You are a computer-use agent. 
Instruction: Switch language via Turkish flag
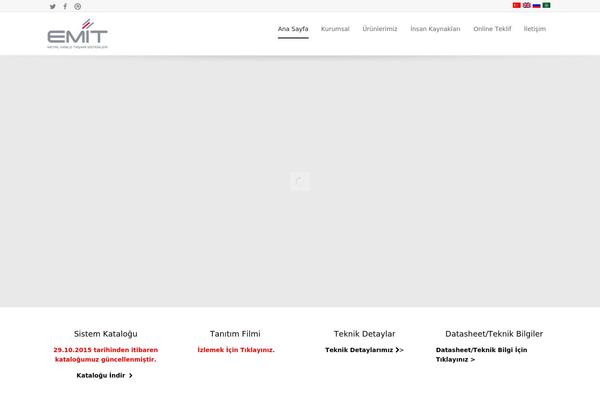coord(517,5)
